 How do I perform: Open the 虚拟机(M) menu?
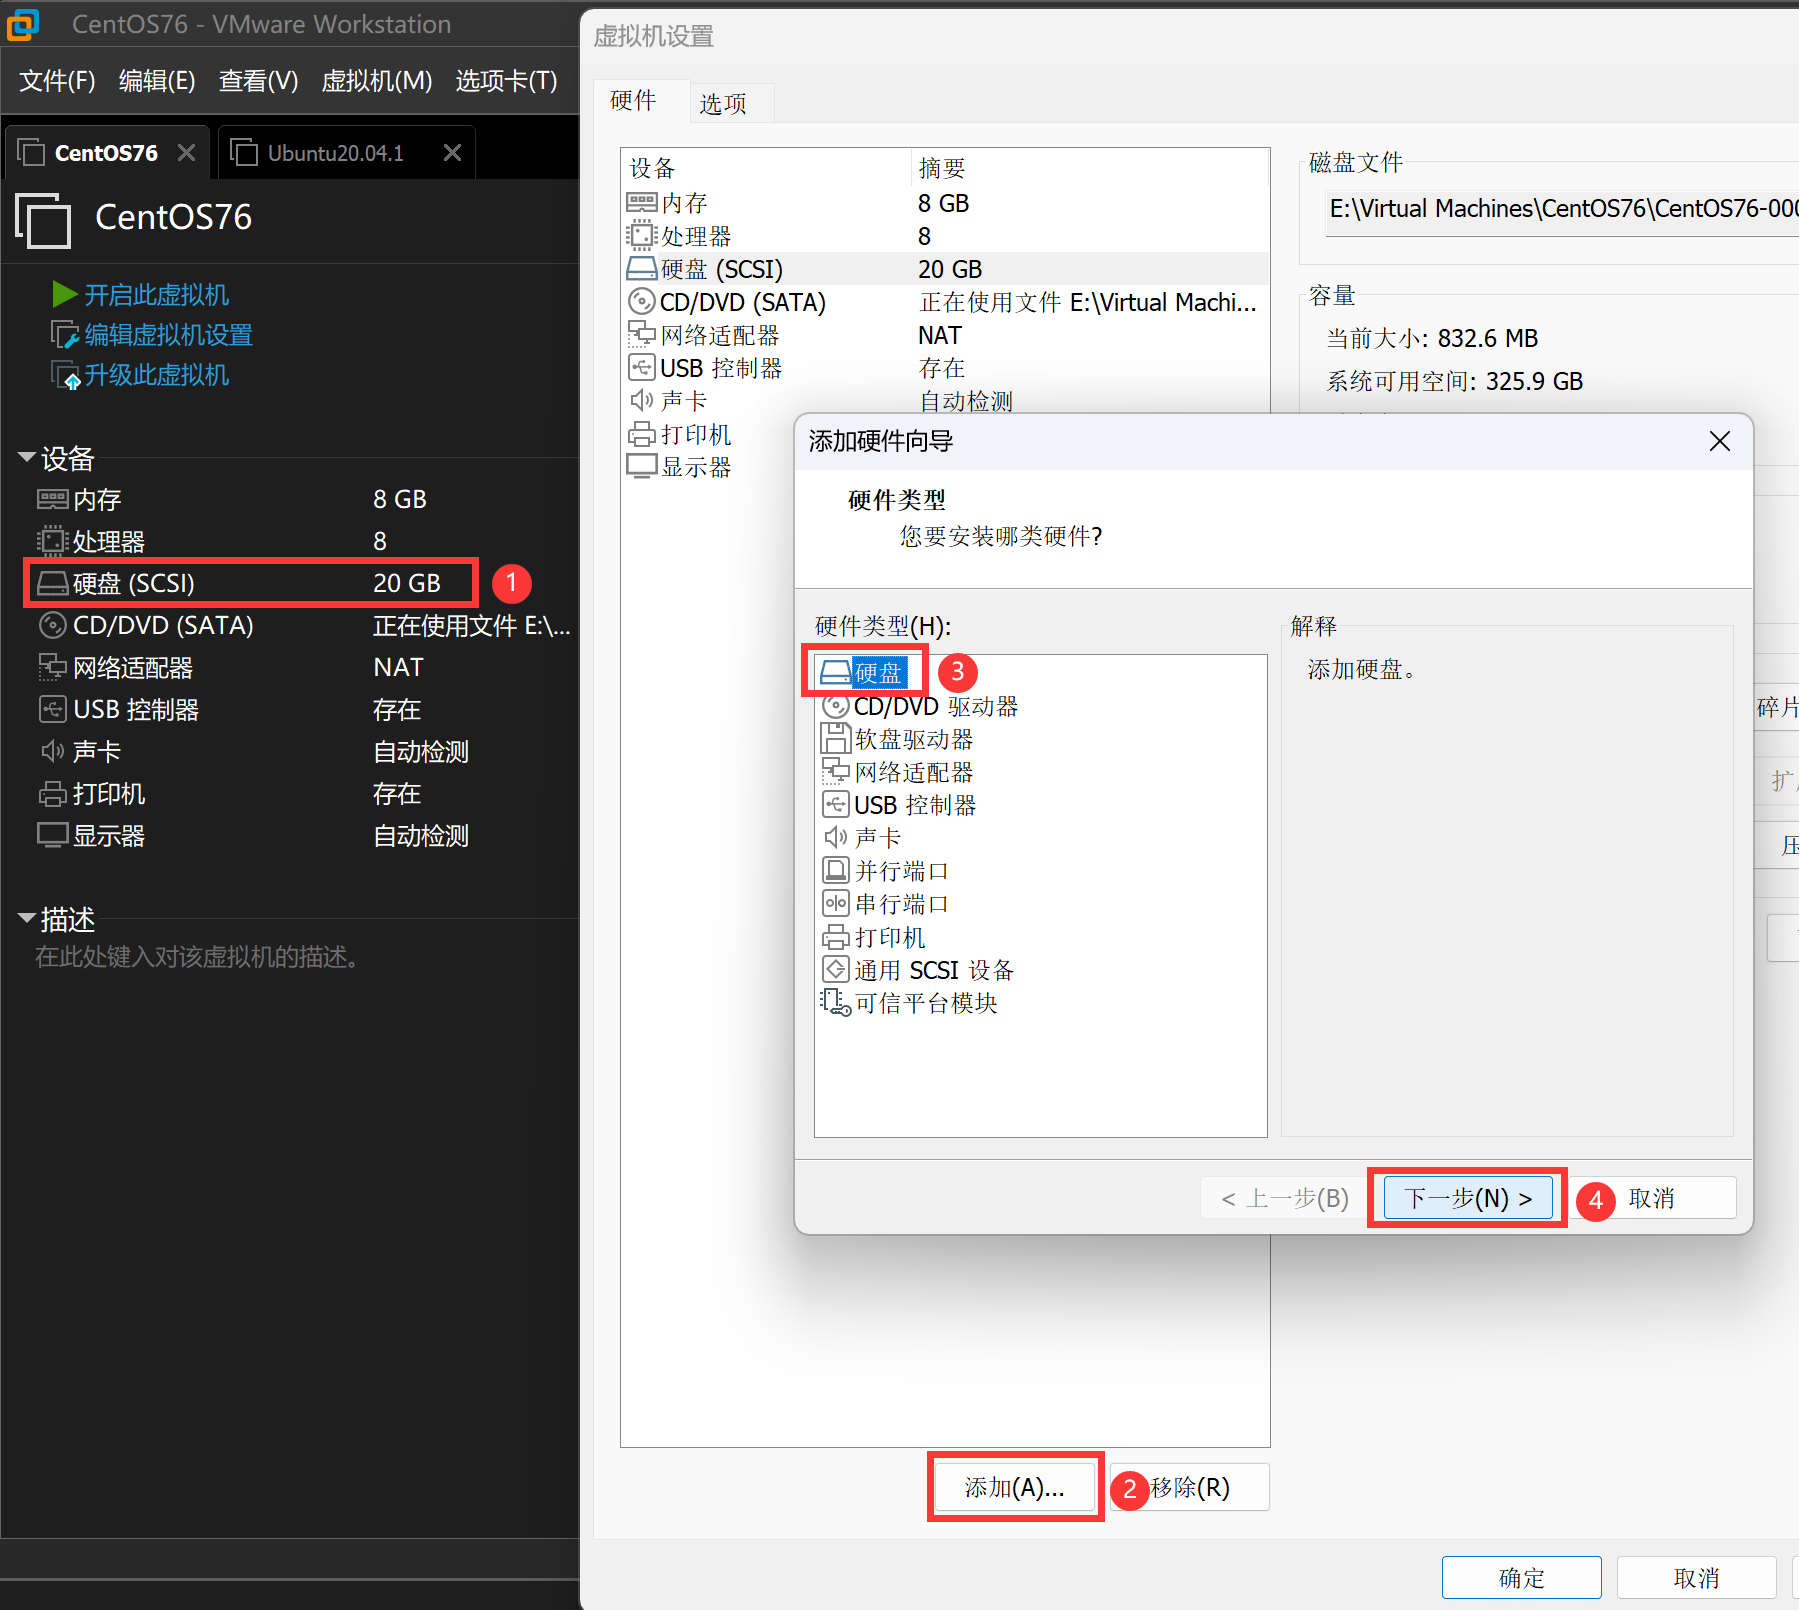point(376,81)
